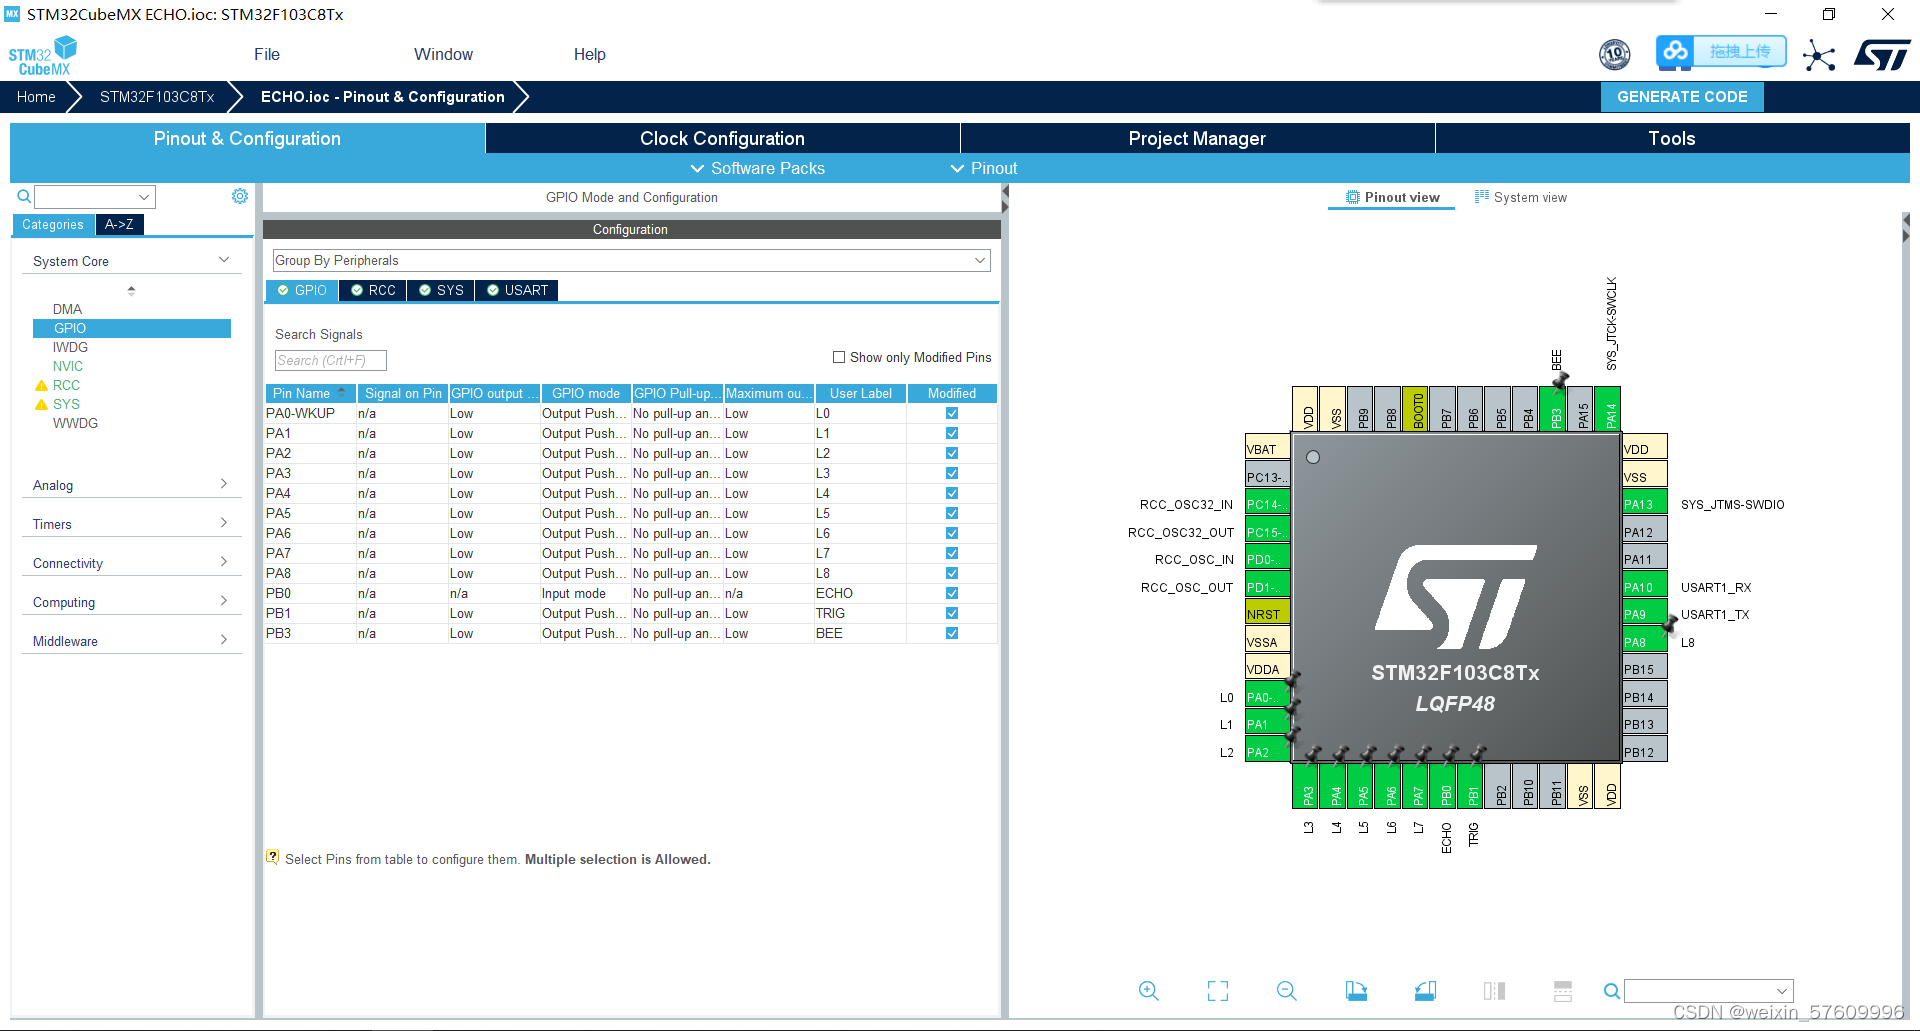This screenshot has width=1920, height=1031.
Task: Click the ST logo in top bar
Action: pos(1882,55)
